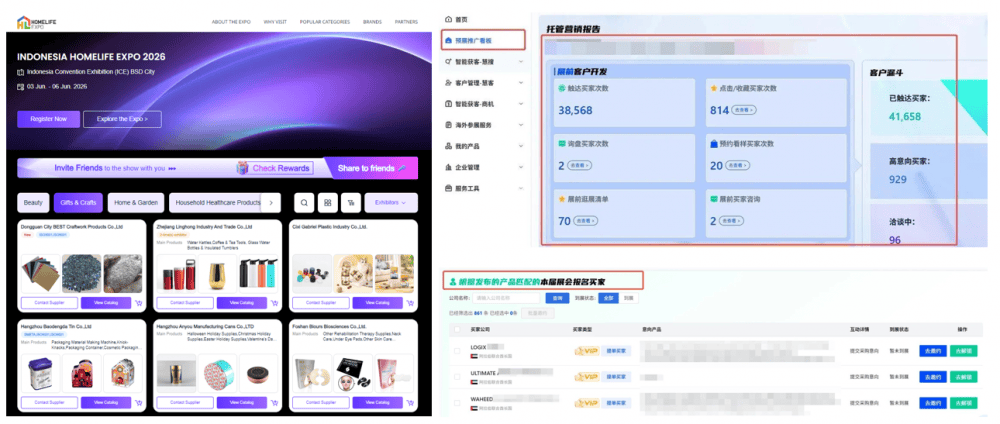Expand 智能获客-商机 sidebar chevron
The height and width of the screenshot is (424, 1000).
click(x=521, y=104)
